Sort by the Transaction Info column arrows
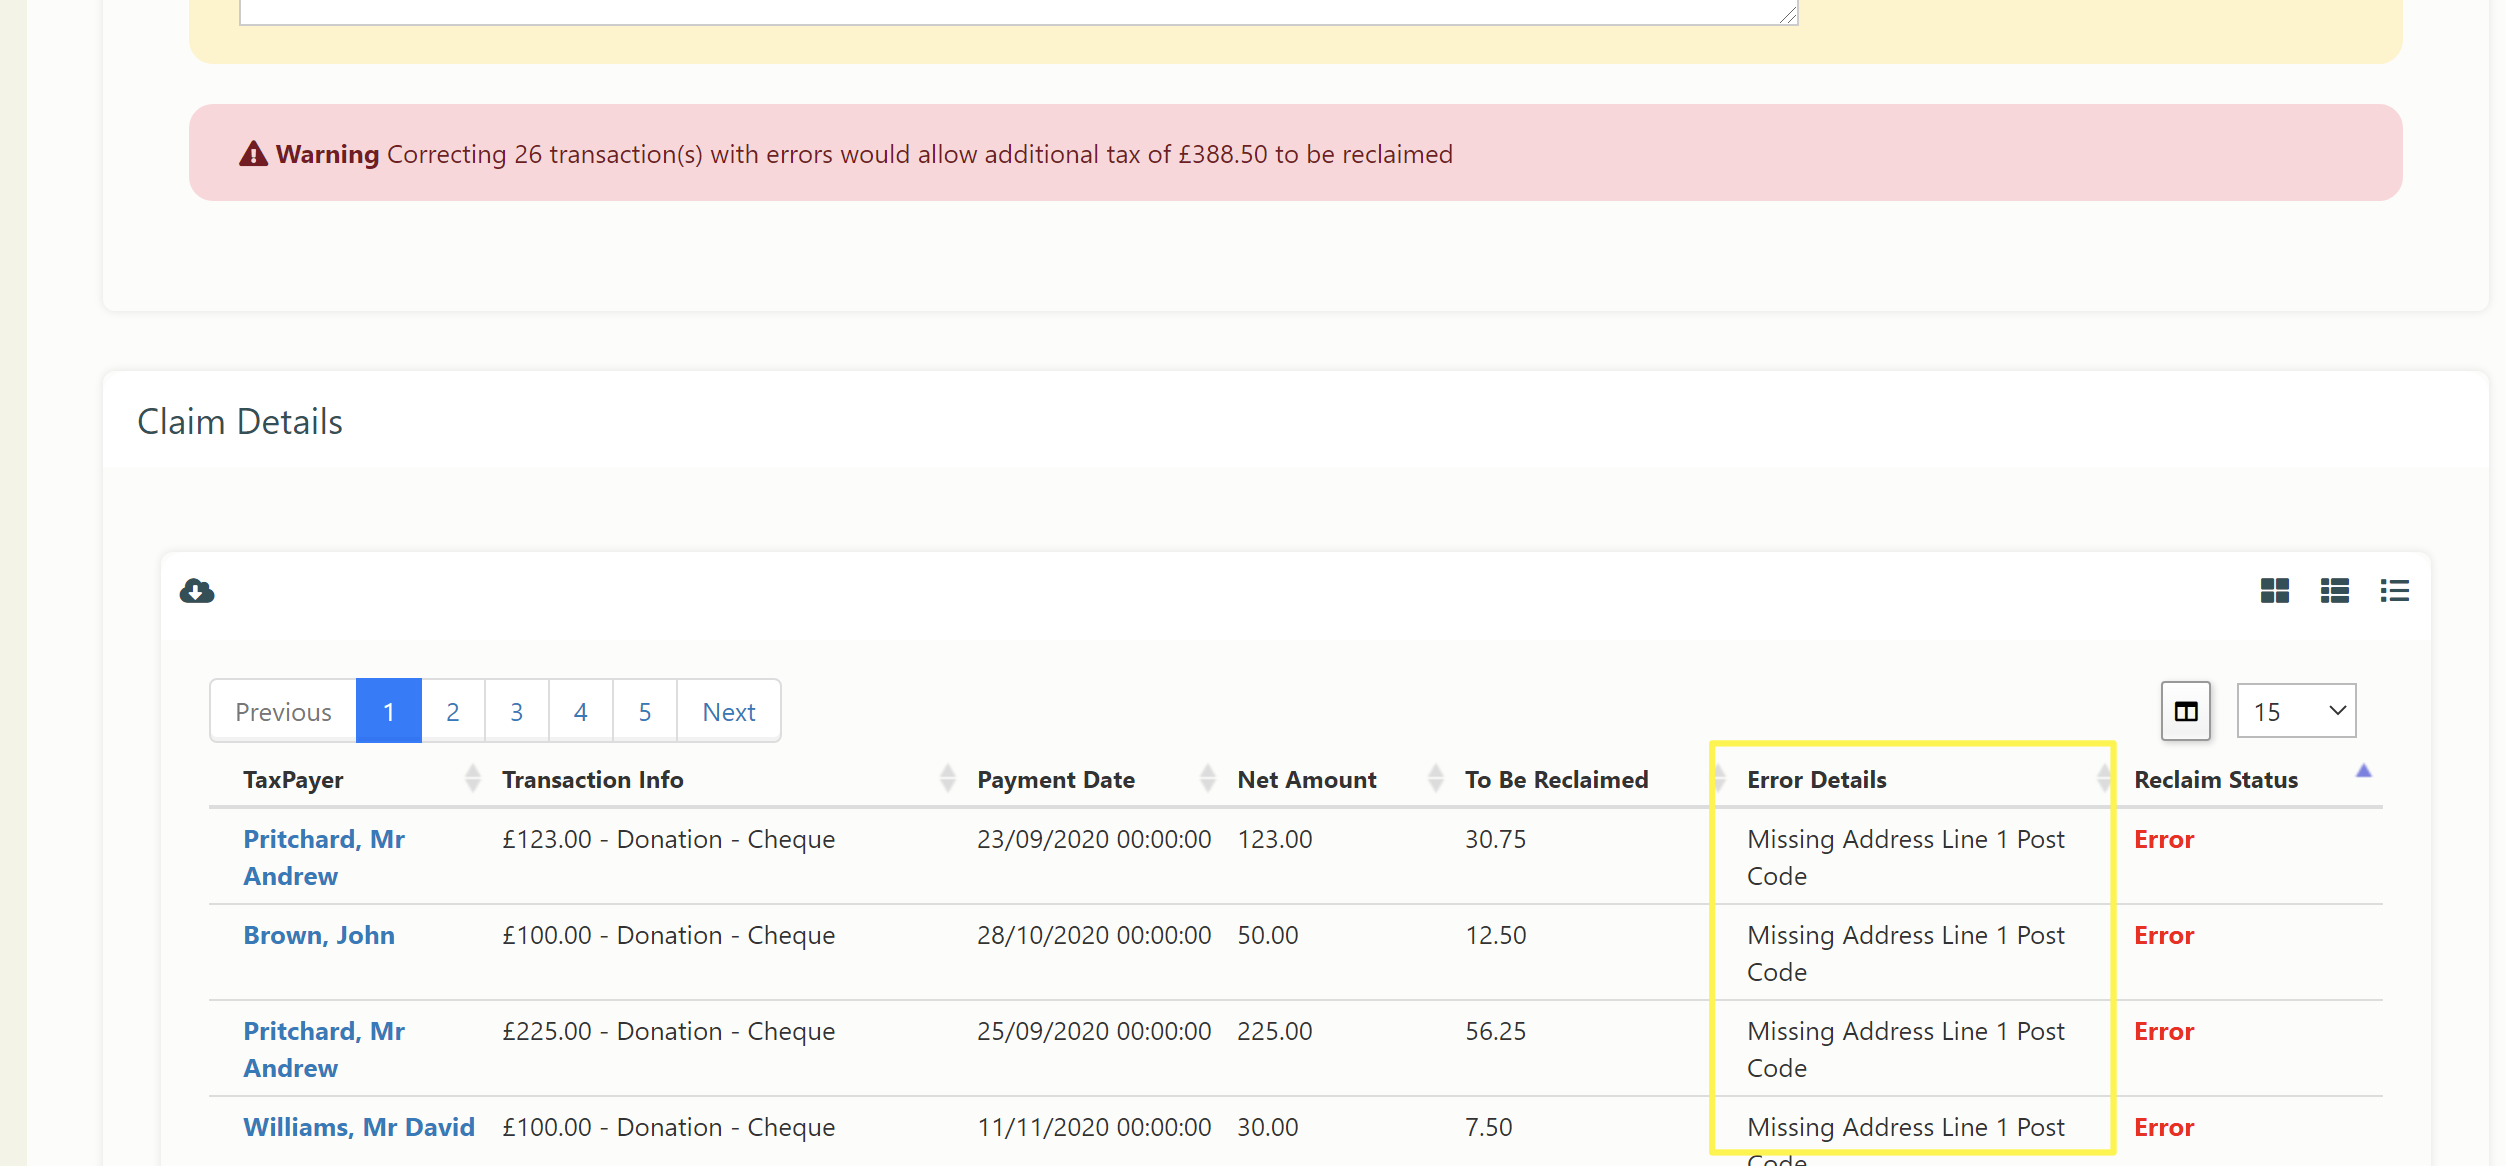This screenshot has height=1166, width=2506. tap(947, 779)
